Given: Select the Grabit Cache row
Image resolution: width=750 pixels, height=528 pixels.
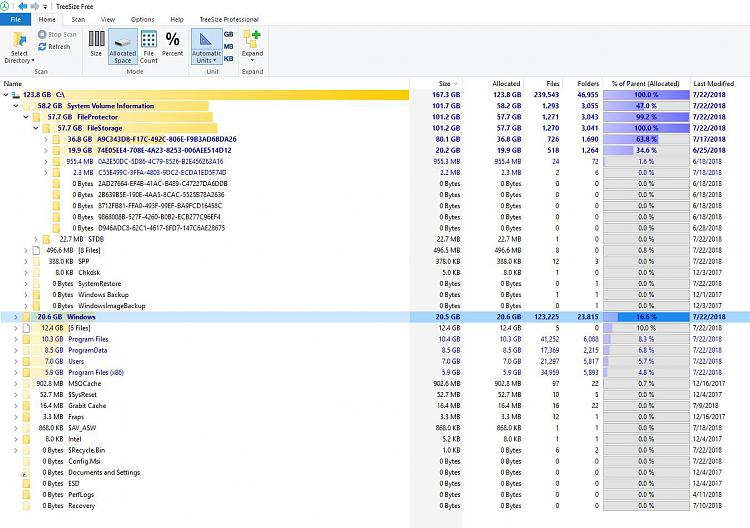Looking at the screenshot, I should point(375,406).
